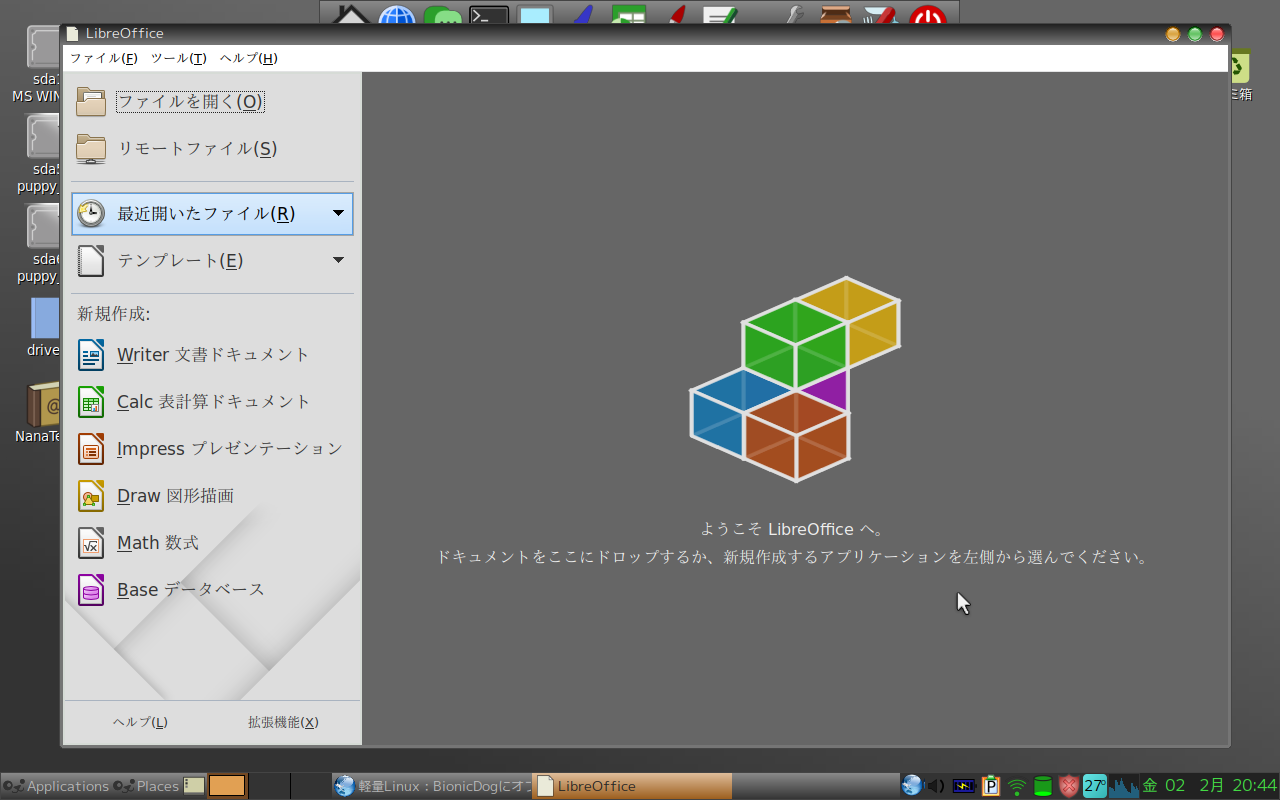Screen dimensions: 1280x800
Task: Create a new Impress プレゼンテーション
Action: (230, 448)
